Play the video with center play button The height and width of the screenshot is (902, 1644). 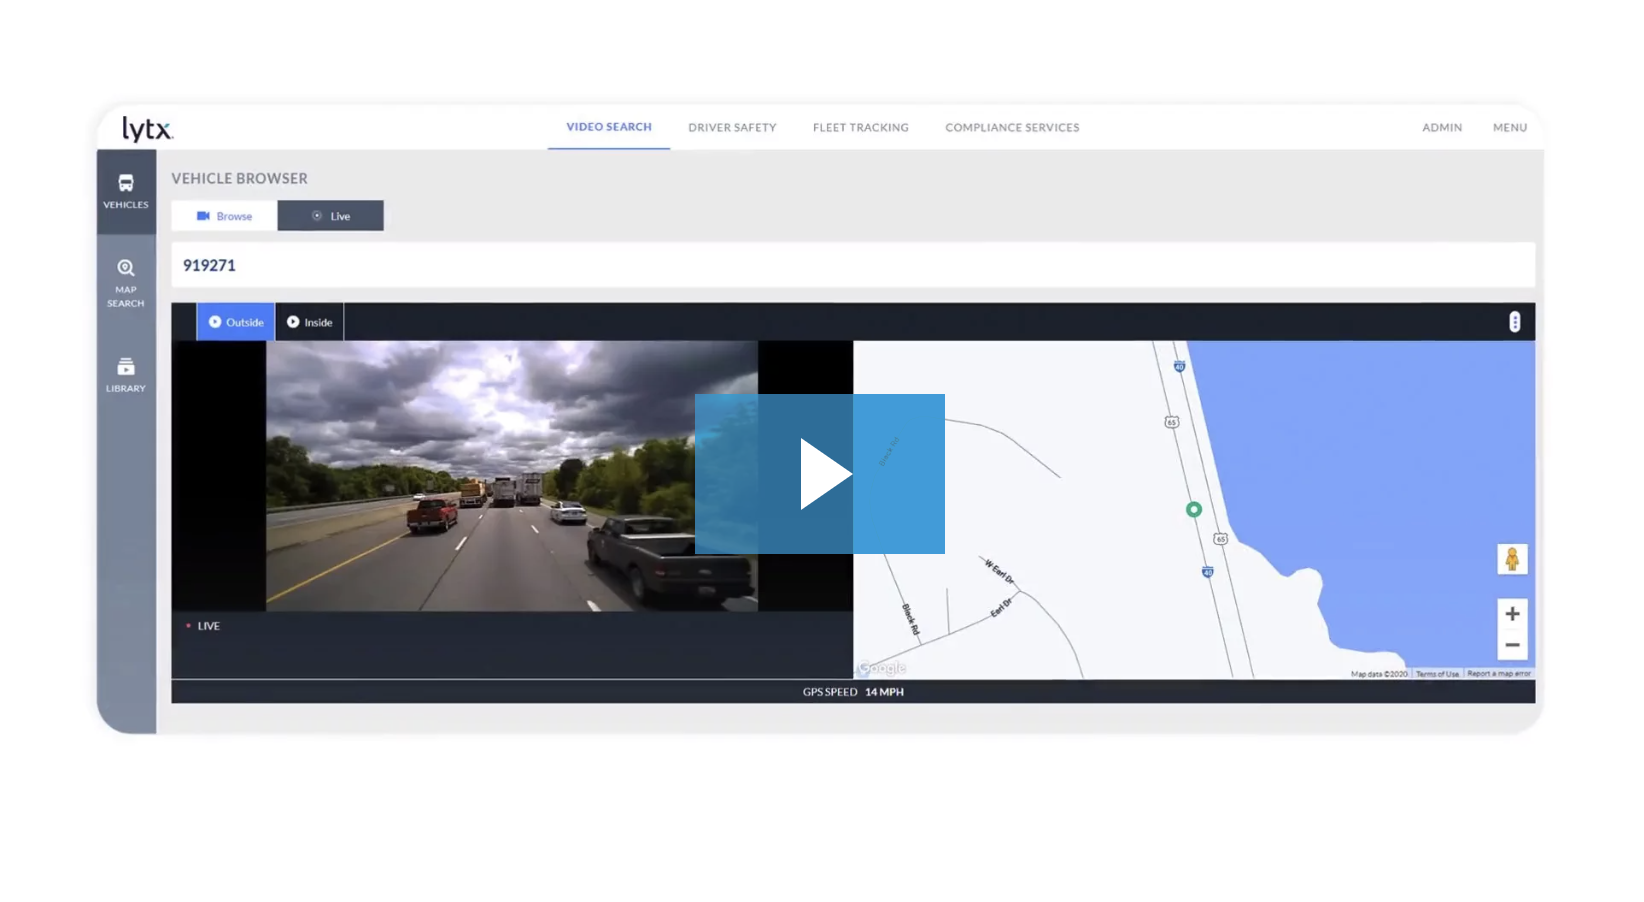(820, 474)
